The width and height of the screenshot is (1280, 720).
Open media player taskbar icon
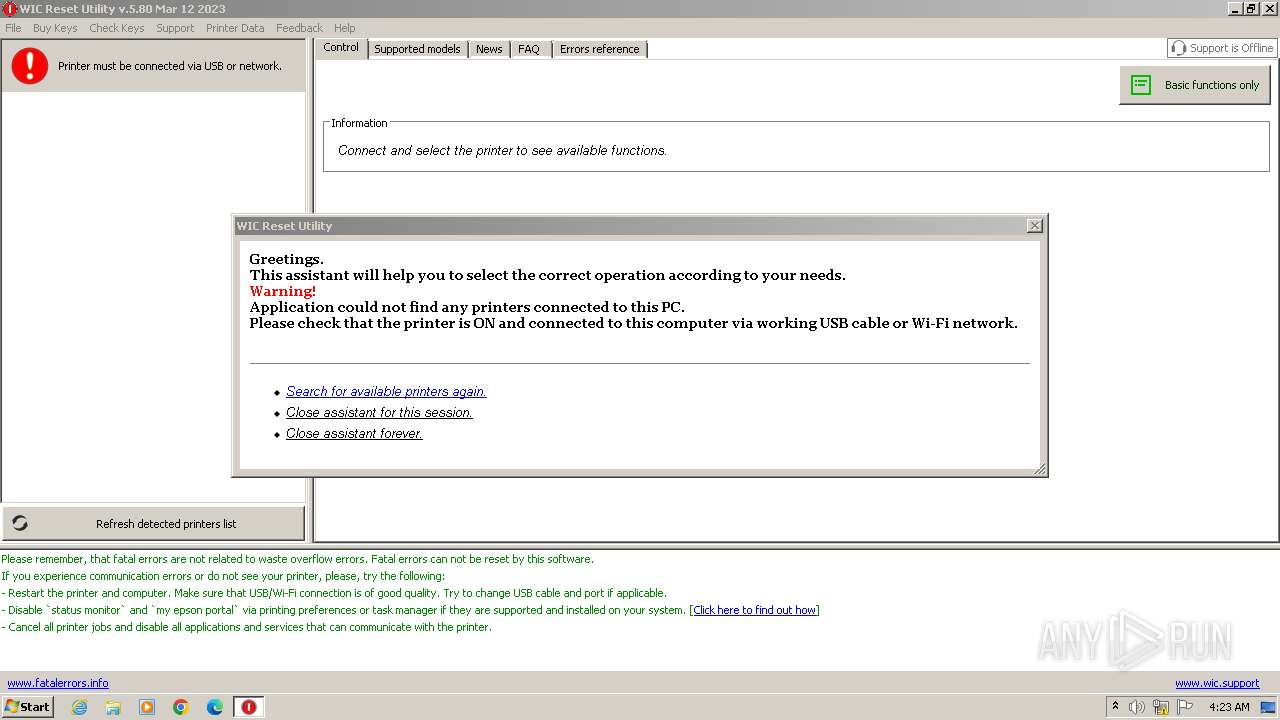(x=147, y=707)
